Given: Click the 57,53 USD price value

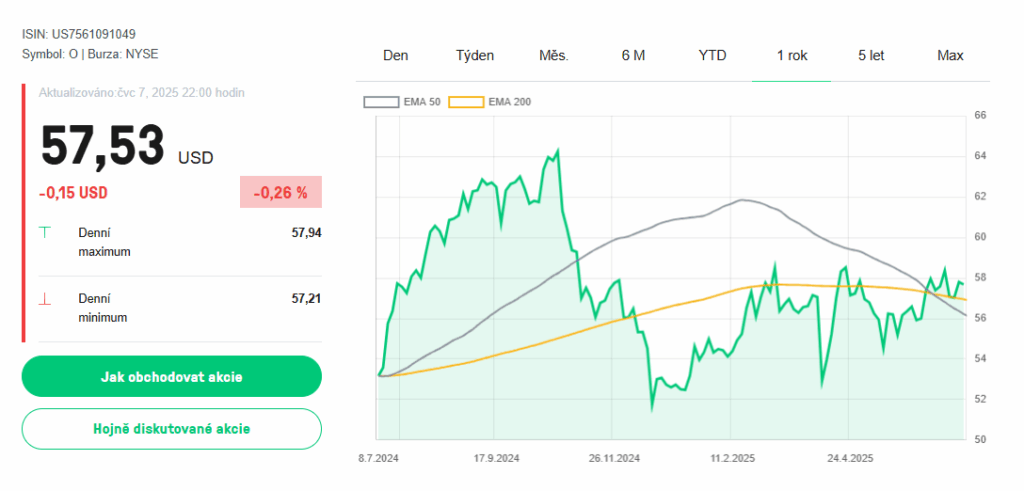Looking at the screenshot, I should point(102,147).
